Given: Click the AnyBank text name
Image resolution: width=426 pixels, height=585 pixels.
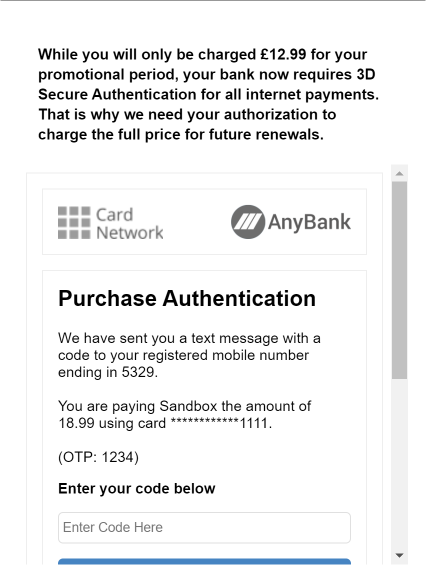Looking at the screenshot, I should click(309, 222).
